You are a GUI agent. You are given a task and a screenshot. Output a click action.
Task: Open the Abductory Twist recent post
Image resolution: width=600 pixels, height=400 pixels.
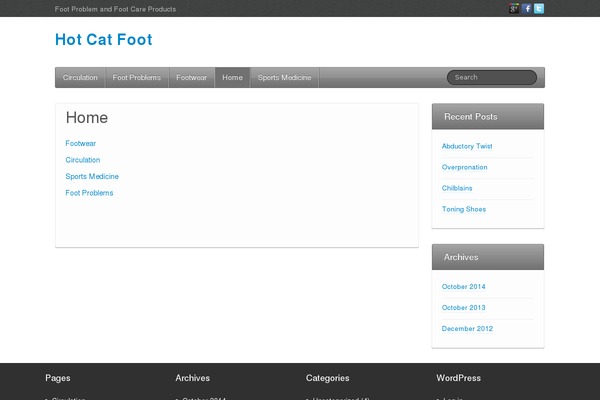[x=467, y=146]
